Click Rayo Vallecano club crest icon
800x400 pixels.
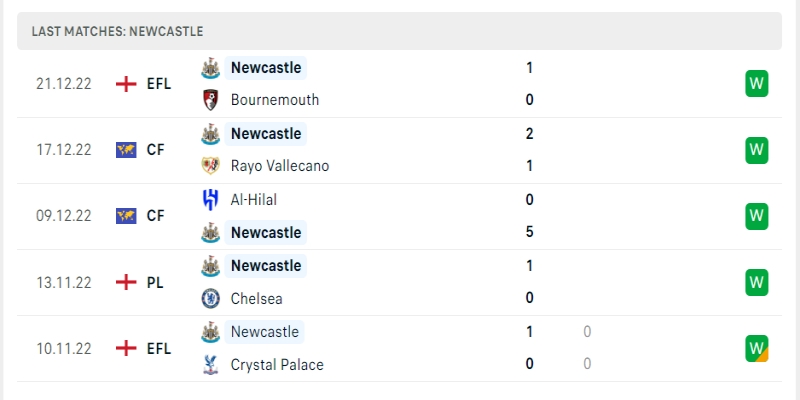211,166
